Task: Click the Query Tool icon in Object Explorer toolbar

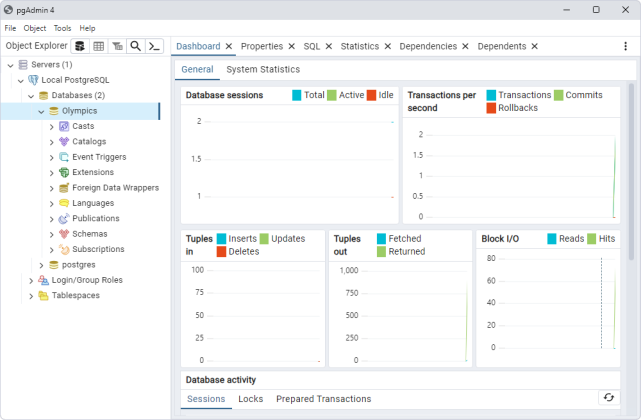Action: point(80,46)
